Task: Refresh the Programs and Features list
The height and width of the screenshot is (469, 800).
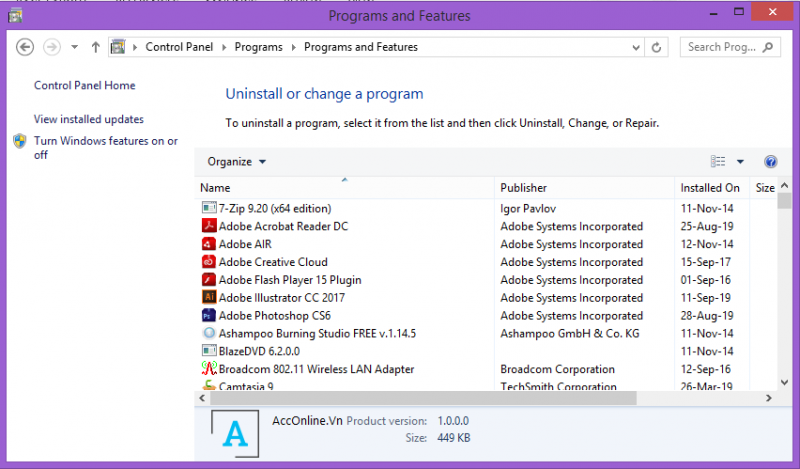Action: 657,47
